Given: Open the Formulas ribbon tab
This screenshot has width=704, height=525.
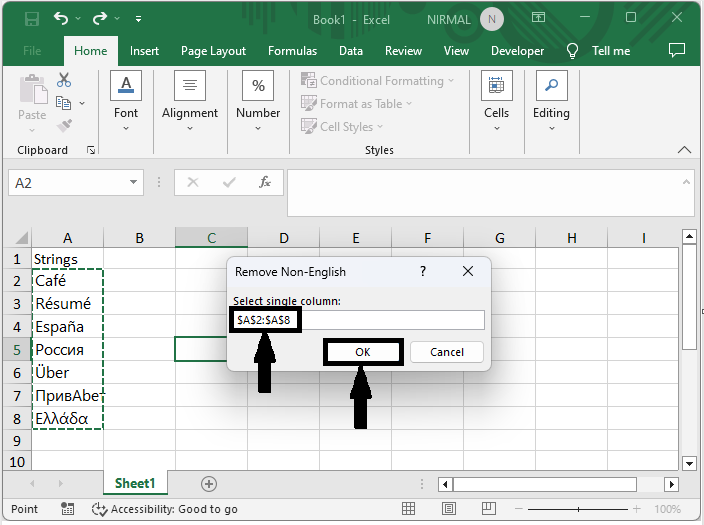Looking at the screenshot, I should coord(292,51).
